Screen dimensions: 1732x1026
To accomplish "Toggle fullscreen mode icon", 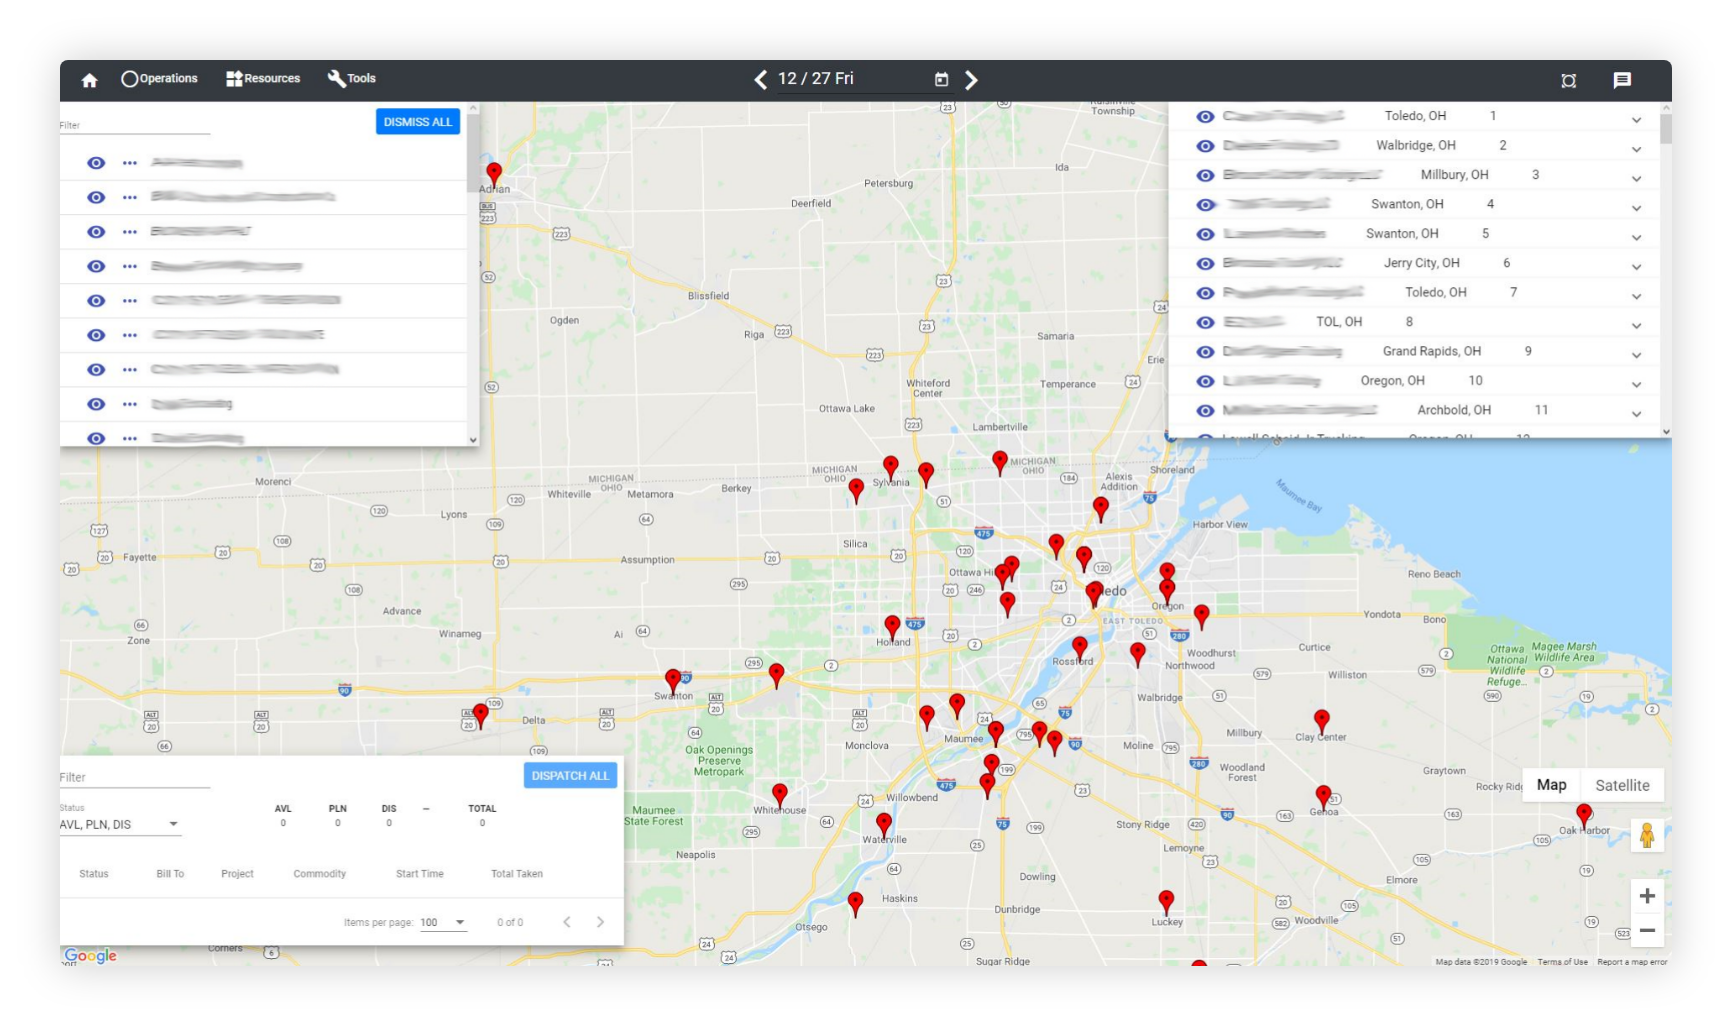I will pos(1568,80).
